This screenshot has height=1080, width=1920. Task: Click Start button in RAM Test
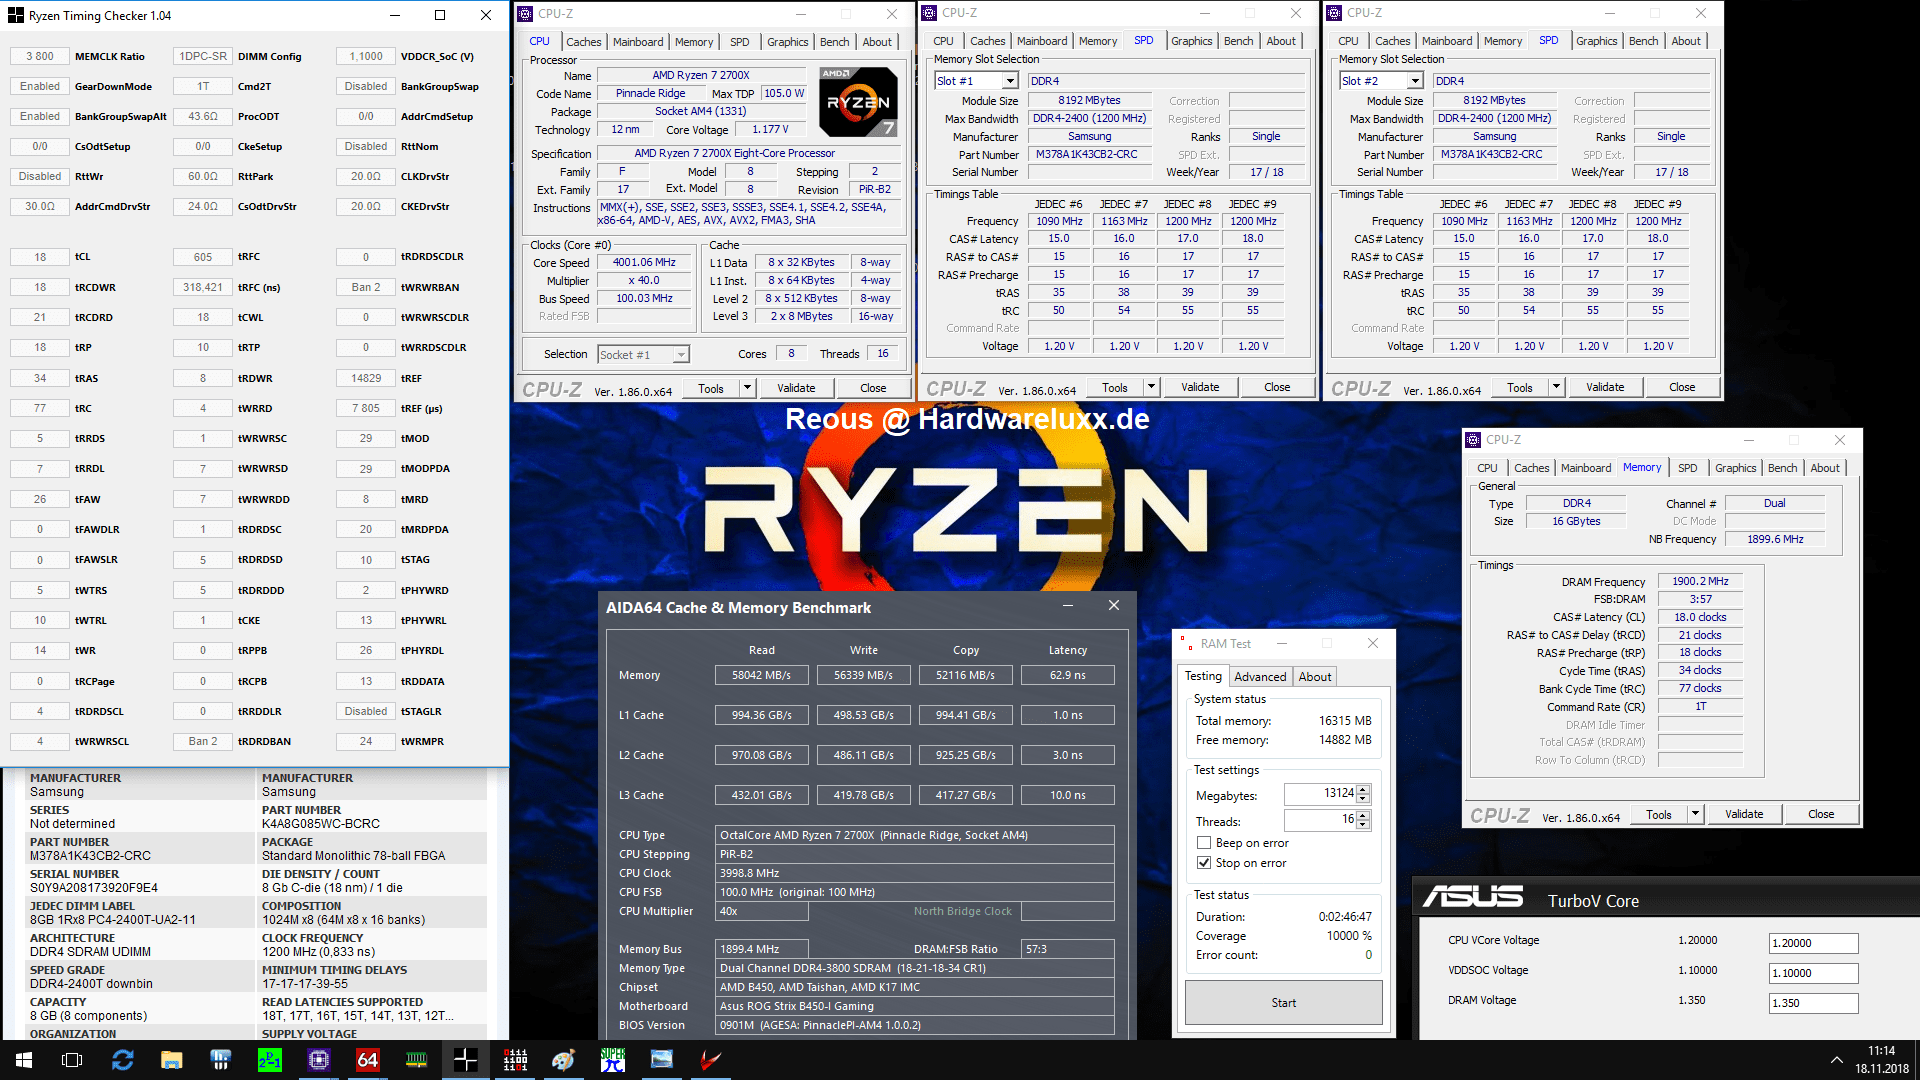tap(1283, 1002)
